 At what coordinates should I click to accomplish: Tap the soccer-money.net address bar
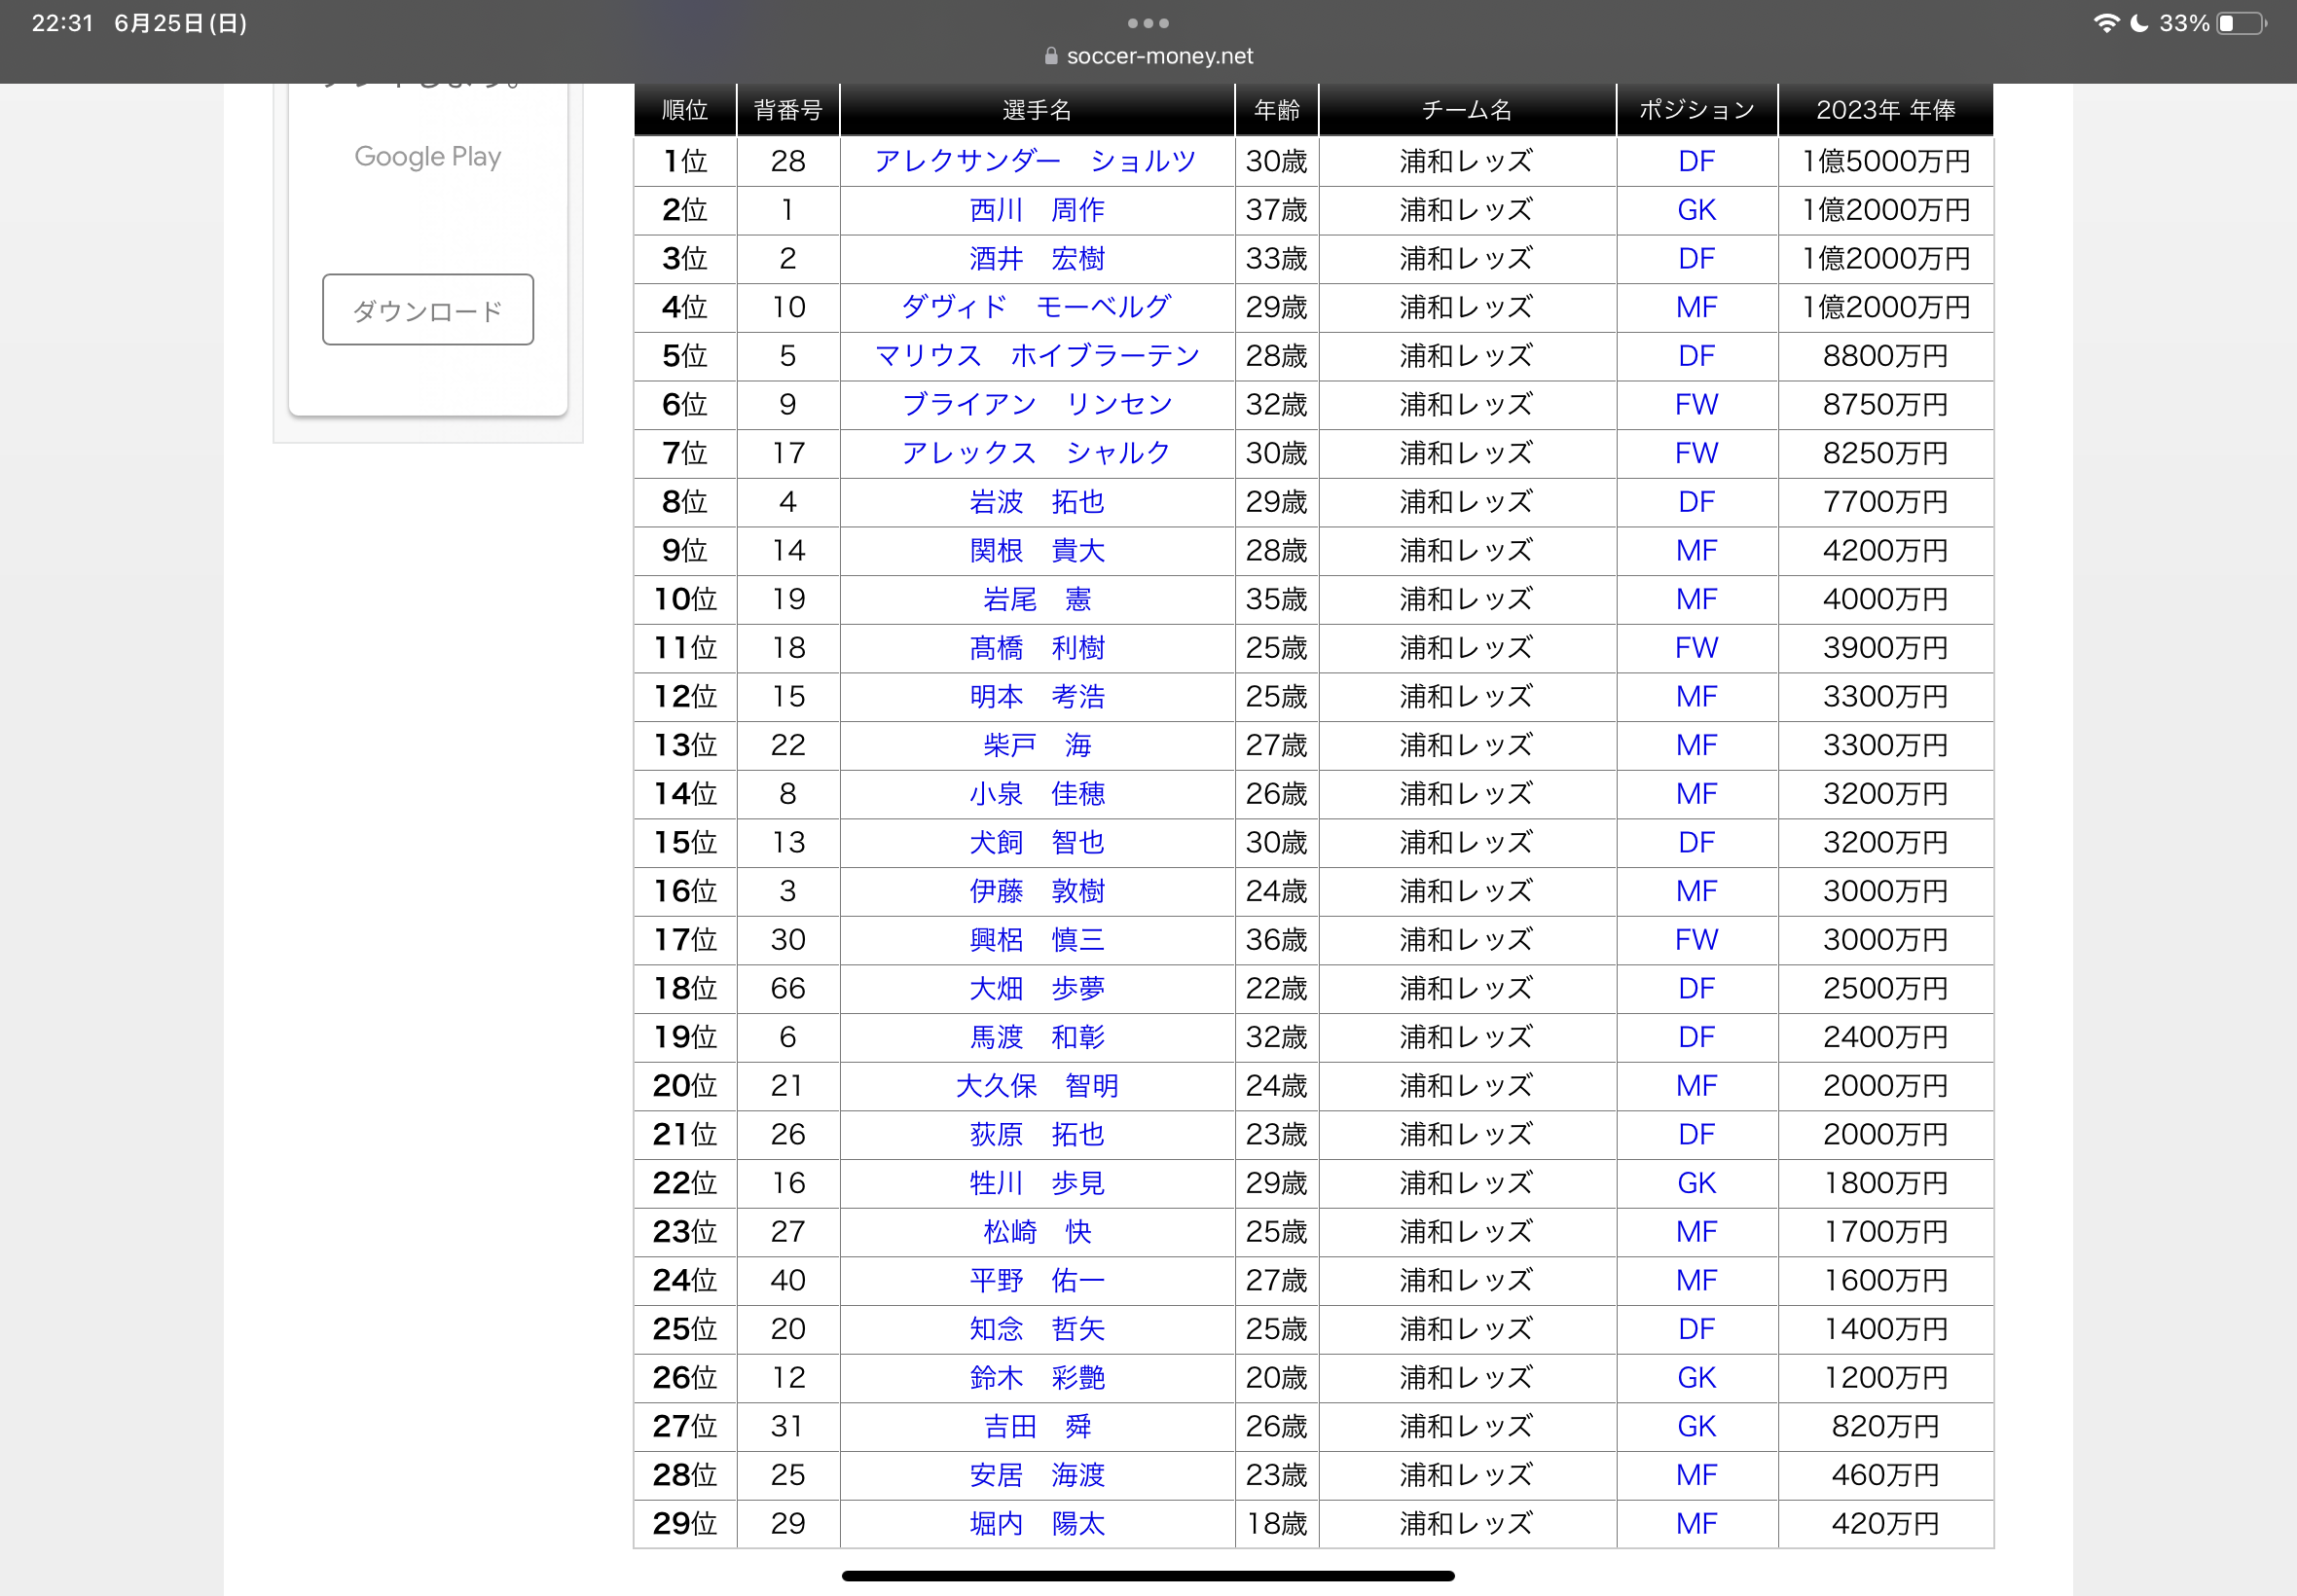coord(1158,56)
